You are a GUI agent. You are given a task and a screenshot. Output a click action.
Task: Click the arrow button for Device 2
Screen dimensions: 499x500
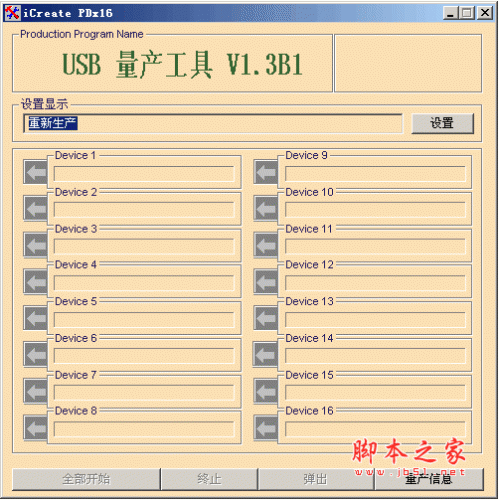pos(35,209)
